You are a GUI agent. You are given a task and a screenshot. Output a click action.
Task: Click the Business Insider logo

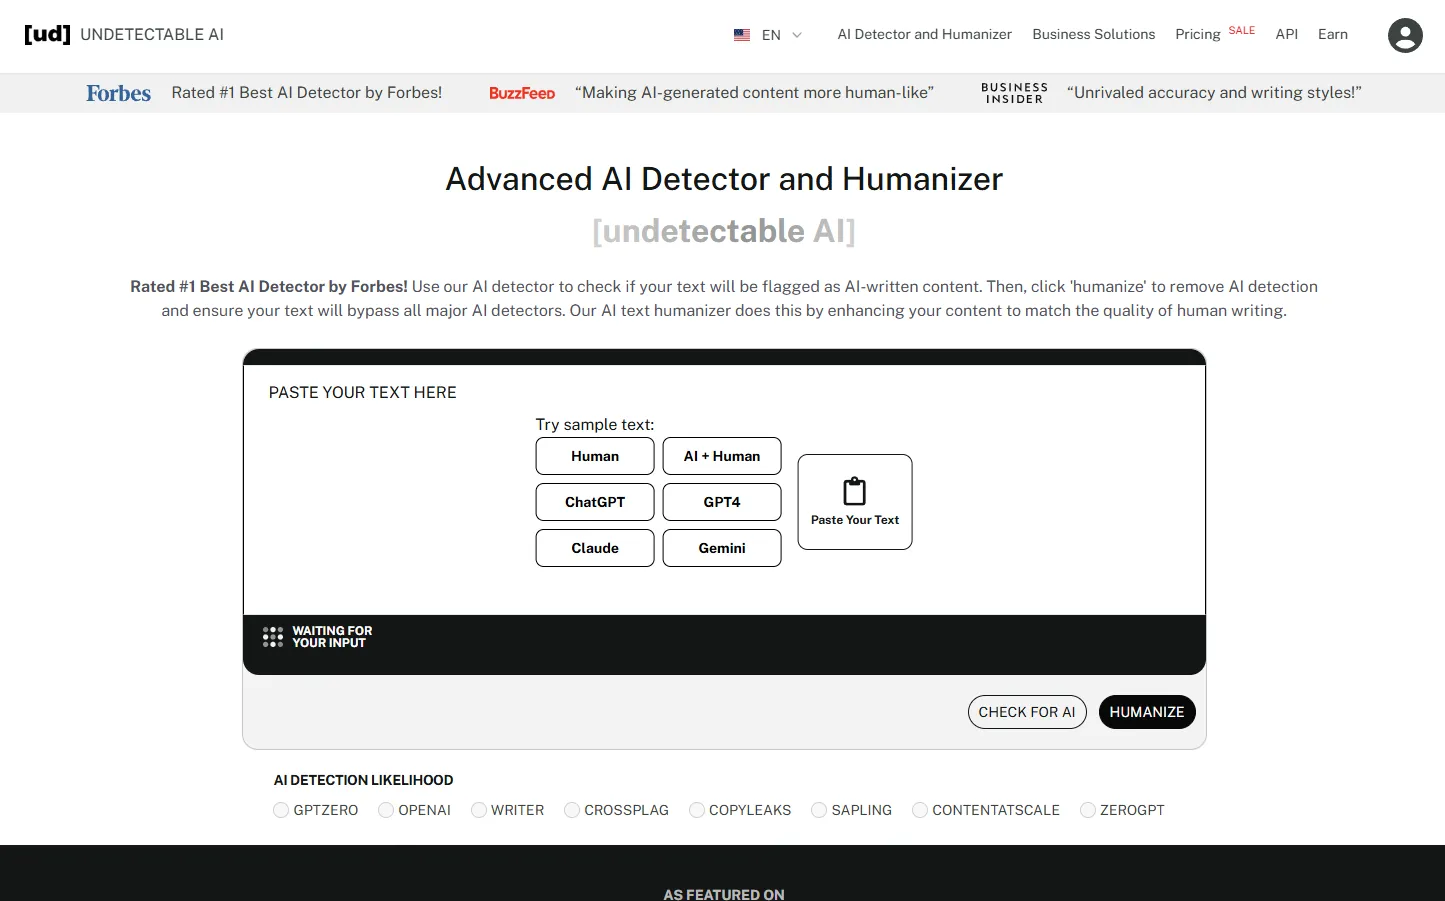(1013, 92)
